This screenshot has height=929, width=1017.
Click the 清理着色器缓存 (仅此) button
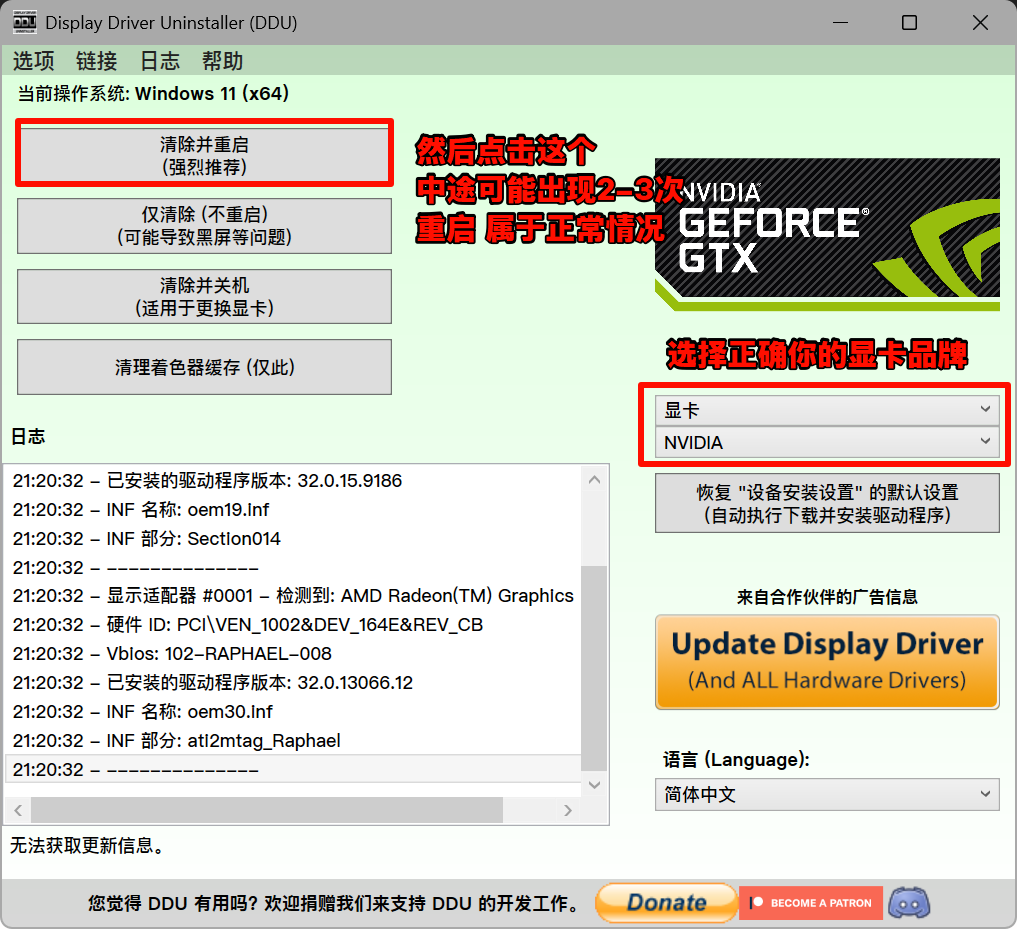[203, 367]
